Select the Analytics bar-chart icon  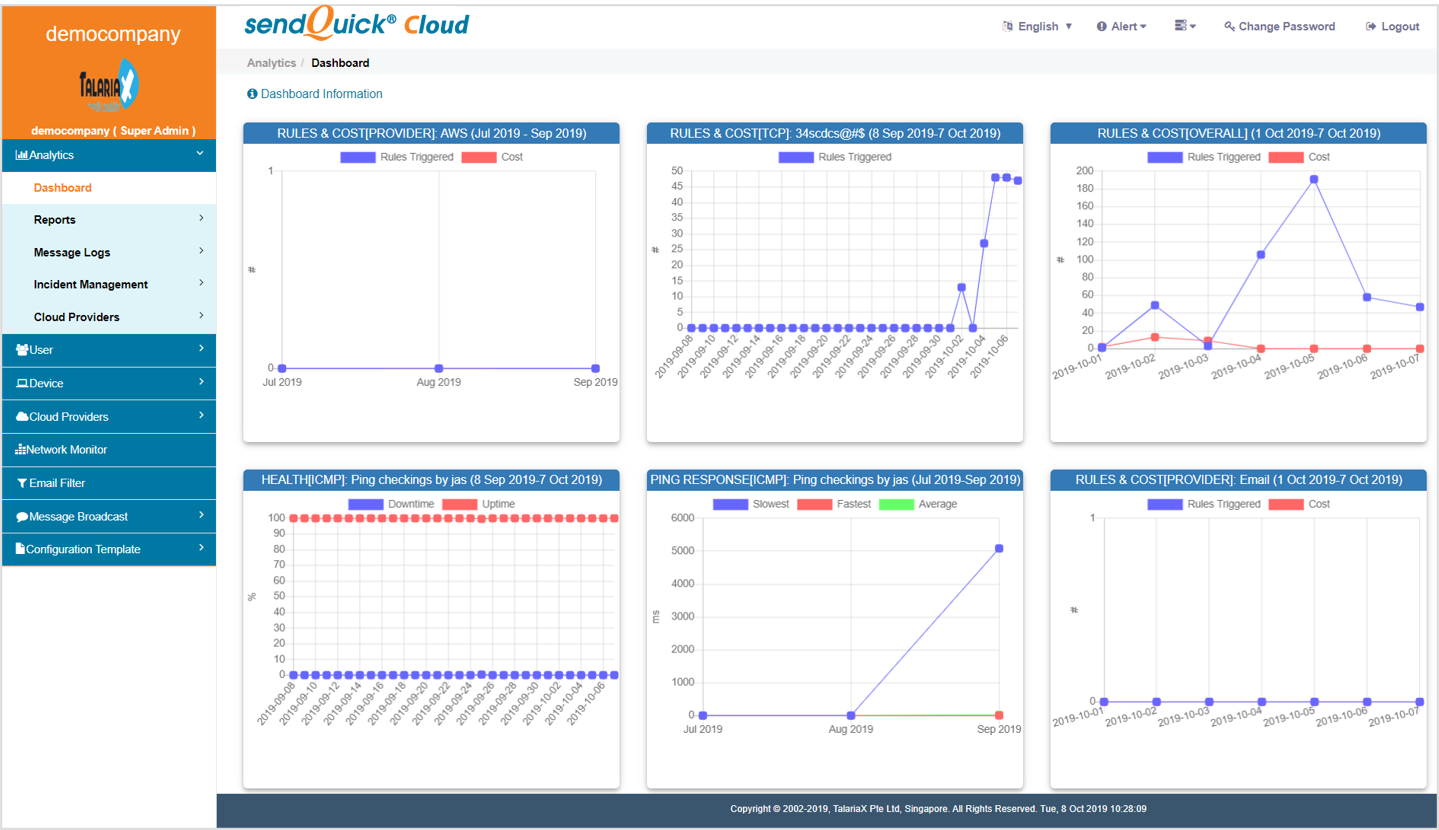(21, 155)
